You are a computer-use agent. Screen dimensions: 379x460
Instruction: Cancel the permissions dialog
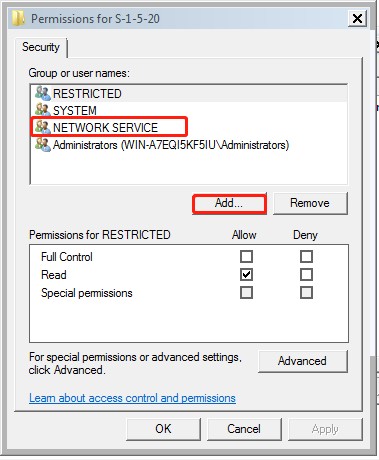244,429
